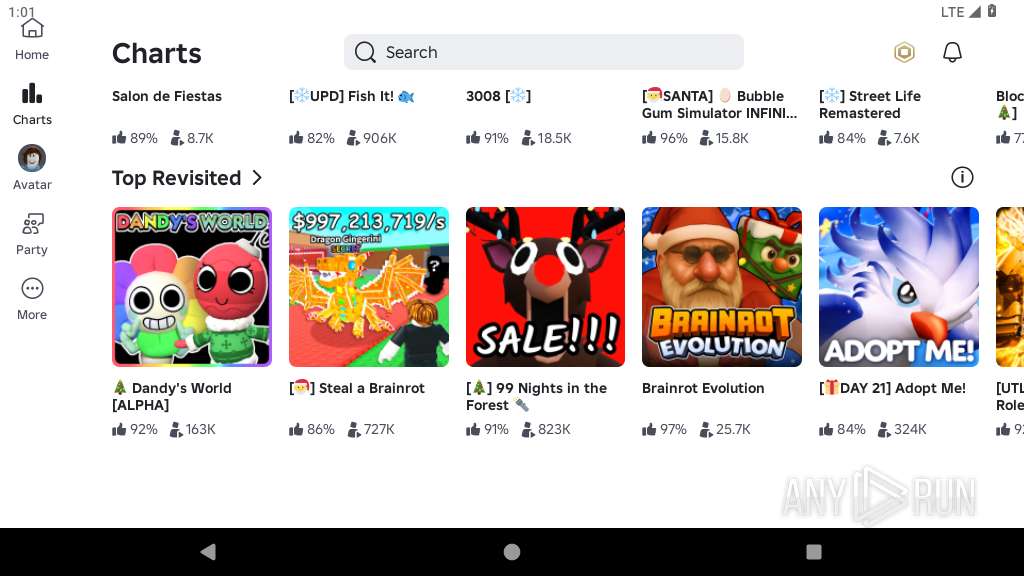Open the Fish It! game title

[351, 96]
